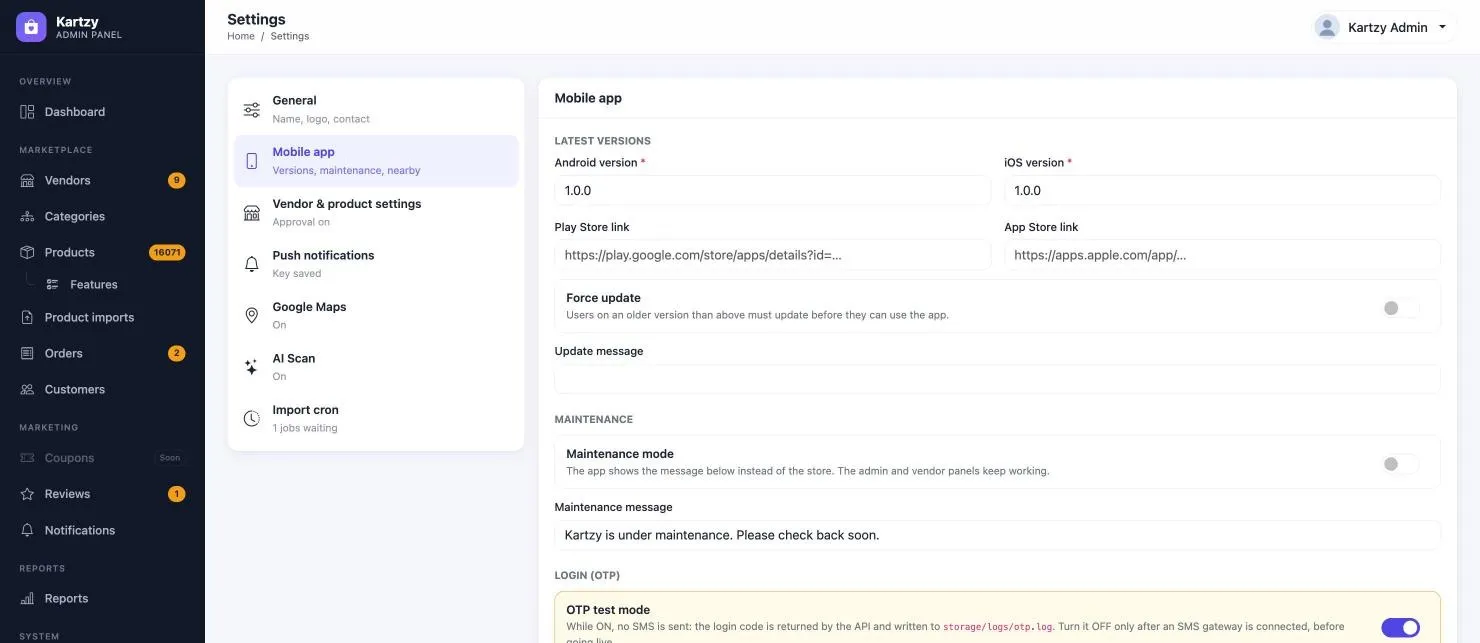The image size is (1480, 643).
Task: Click the Products count badge 16071
Action: (167, 252)
